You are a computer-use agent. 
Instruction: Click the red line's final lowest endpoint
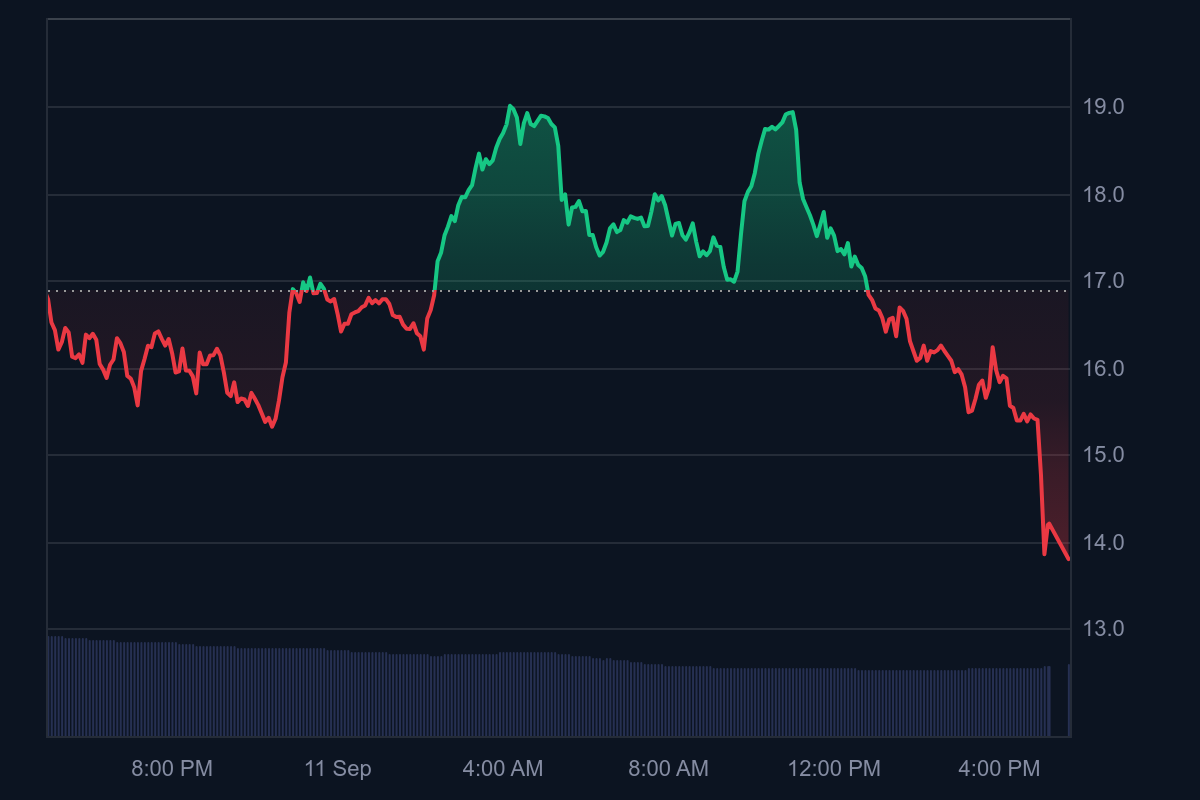1069,559
